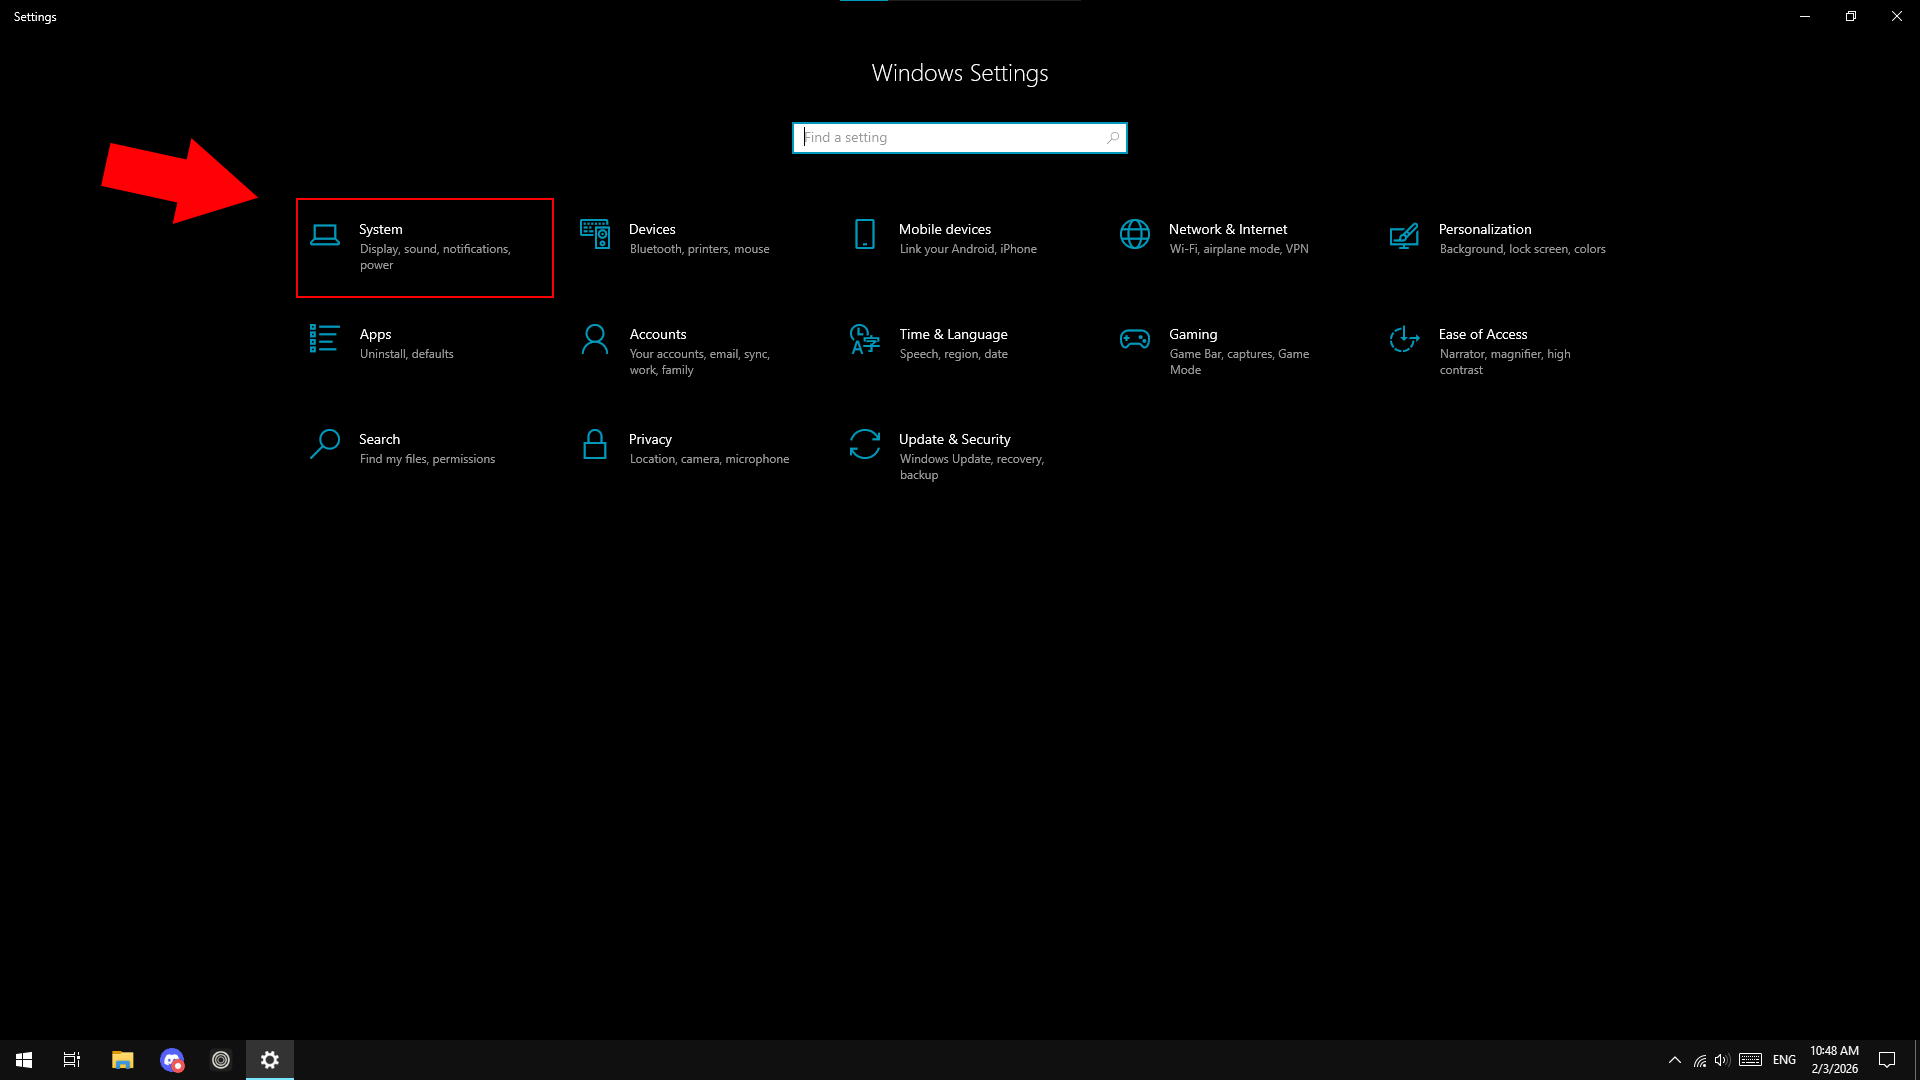Screen dimensions: 1920x1080
Task: Open the ENG language switcher
Action: tap(1784, 1060)
